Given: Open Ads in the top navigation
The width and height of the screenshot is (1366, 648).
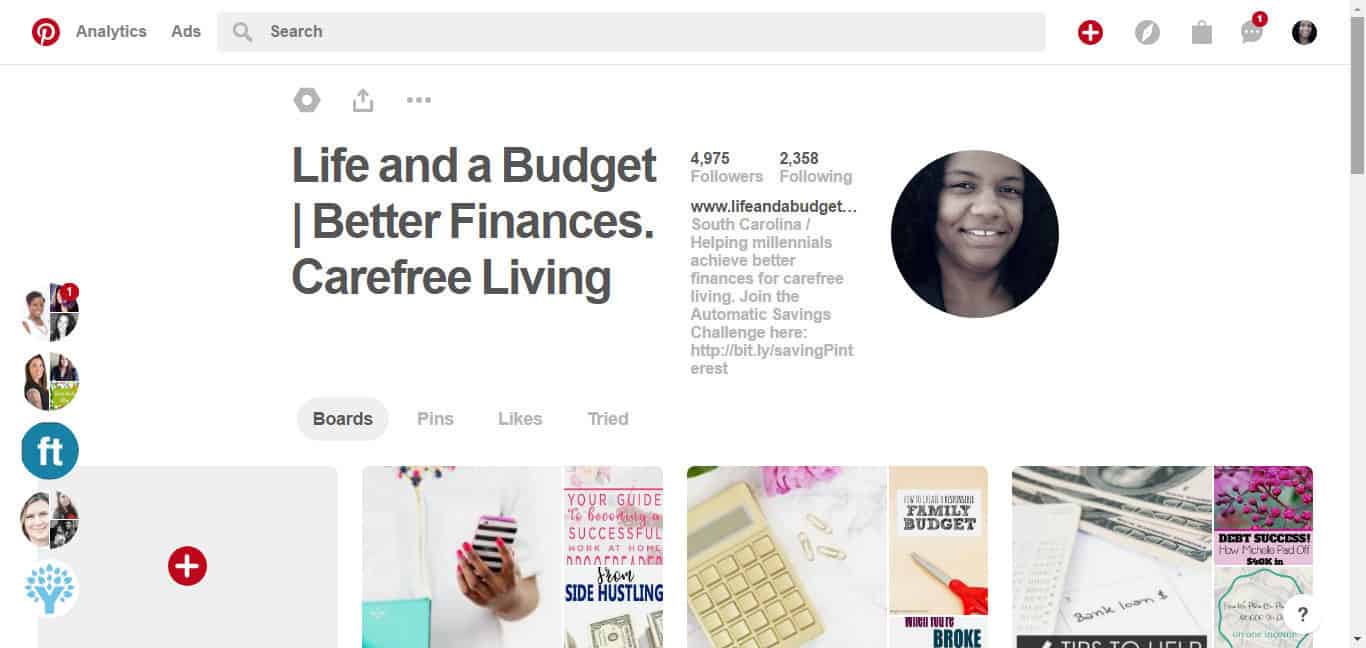Looking at the screenshot, I should (x=186, y=32).
